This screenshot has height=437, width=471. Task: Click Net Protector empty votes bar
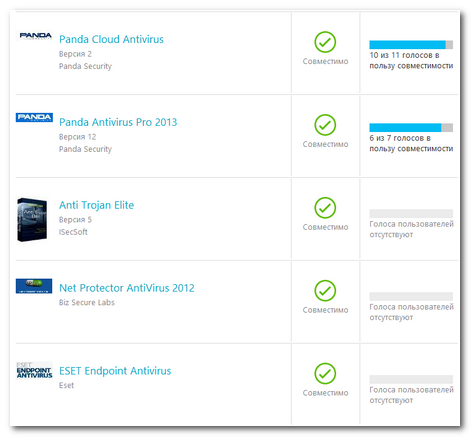coord(411,297)
